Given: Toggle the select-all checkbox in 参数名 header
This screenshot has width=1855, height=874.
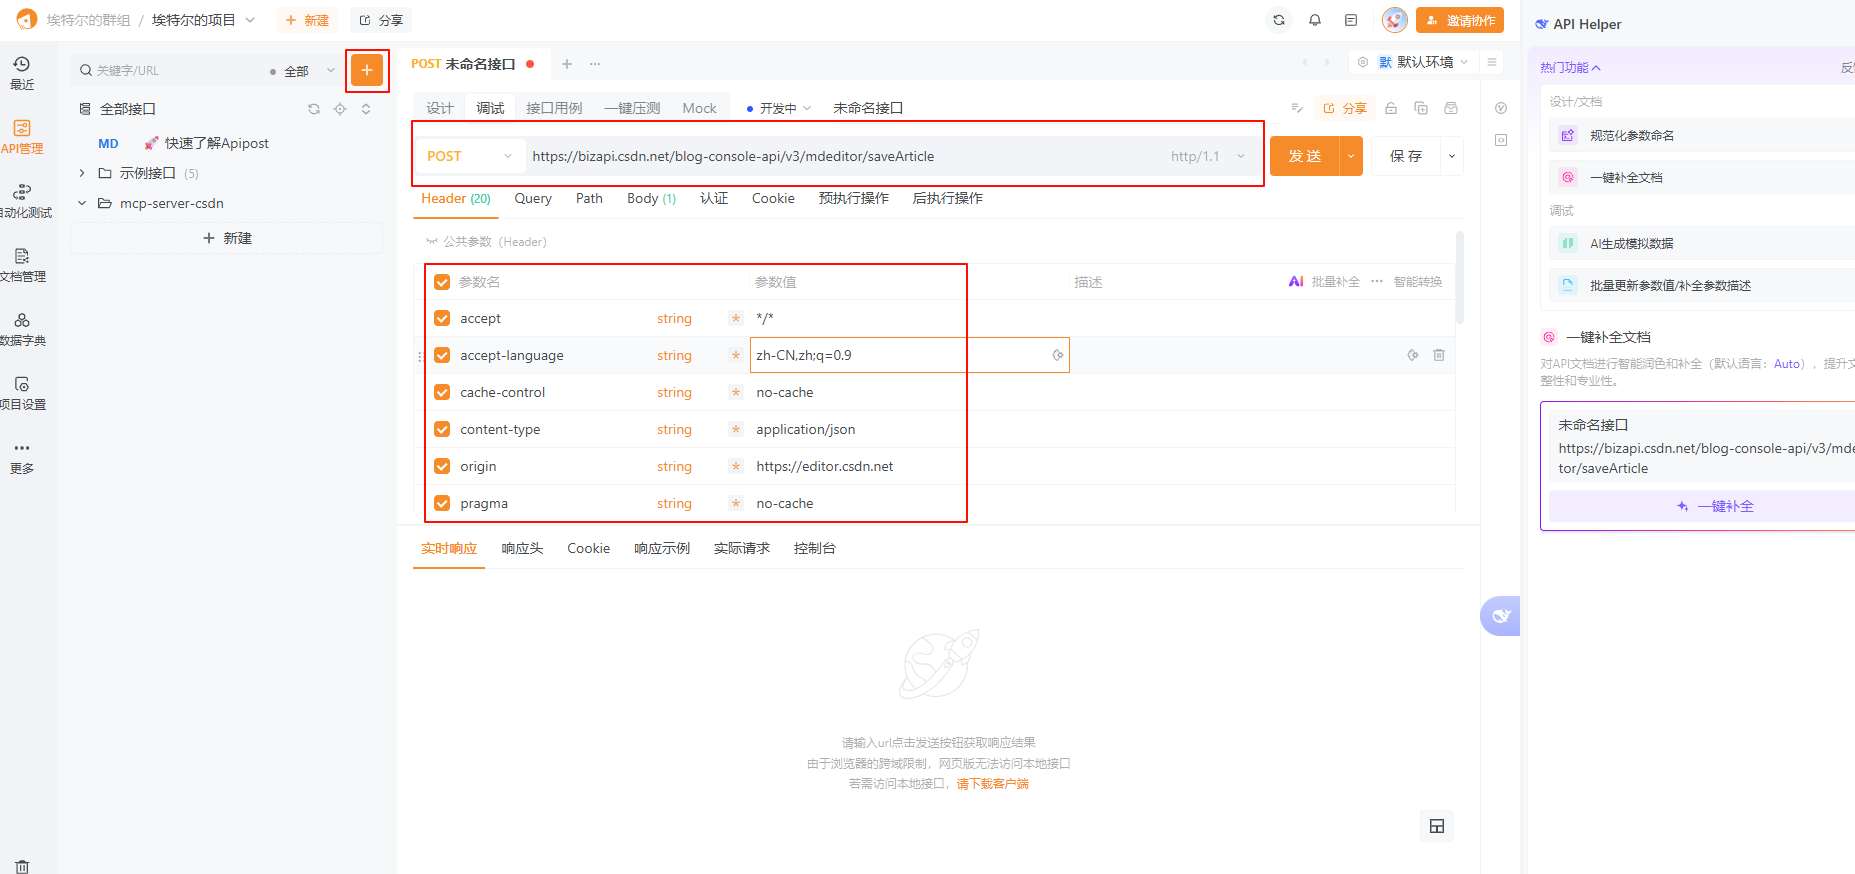Looking at the screenshot, I should [442, 282].
